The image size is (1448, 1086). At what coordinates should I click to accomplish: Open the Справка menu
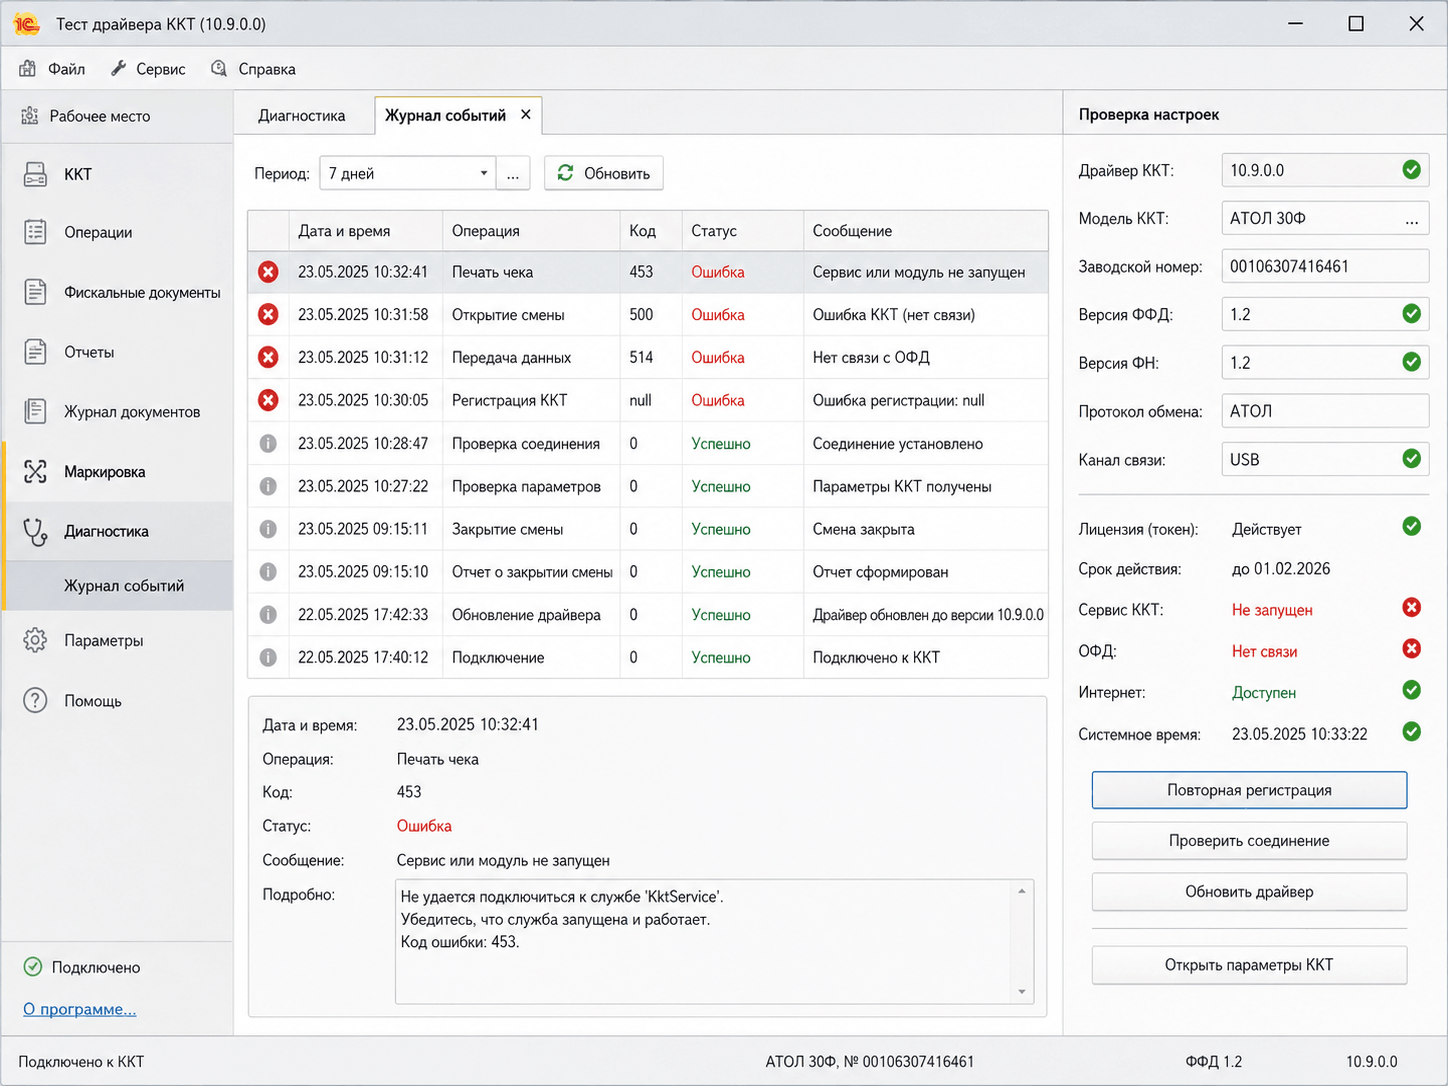click(x=253, y=69)
